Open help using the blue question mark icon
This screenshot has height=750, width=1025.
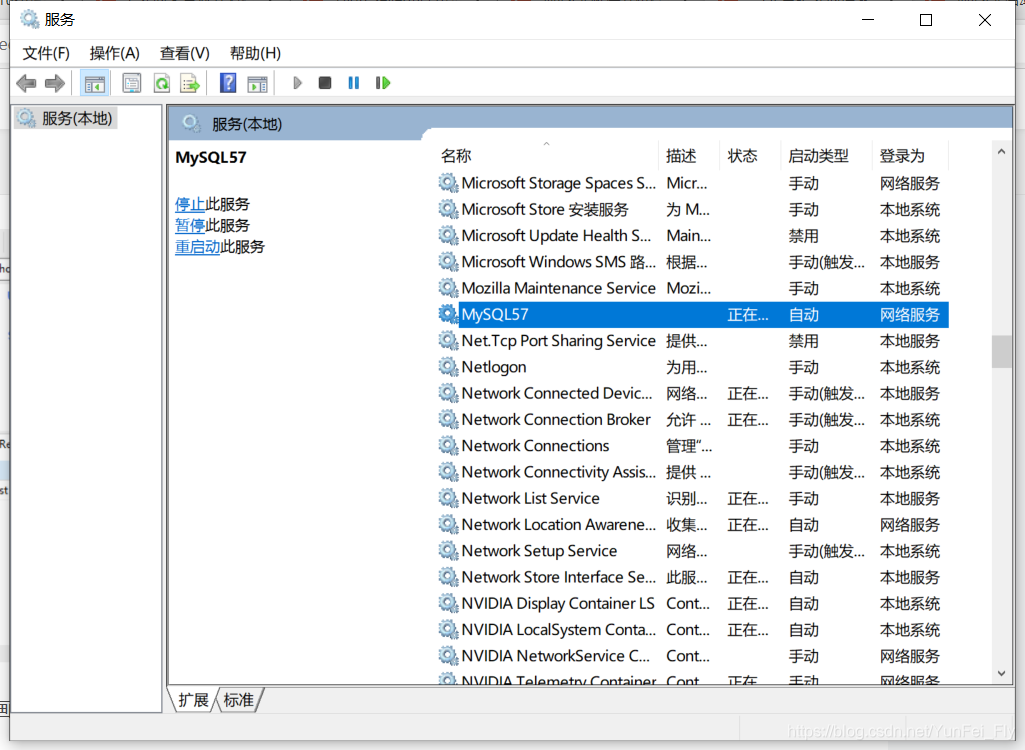pos(227,82)
